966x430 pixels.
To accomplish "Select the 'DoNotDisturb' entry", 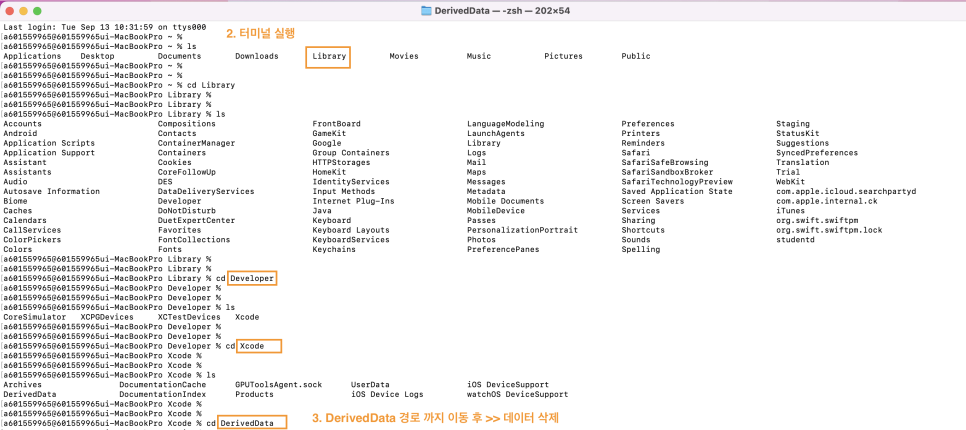I will pyautogui.click(x=187, y=211).
